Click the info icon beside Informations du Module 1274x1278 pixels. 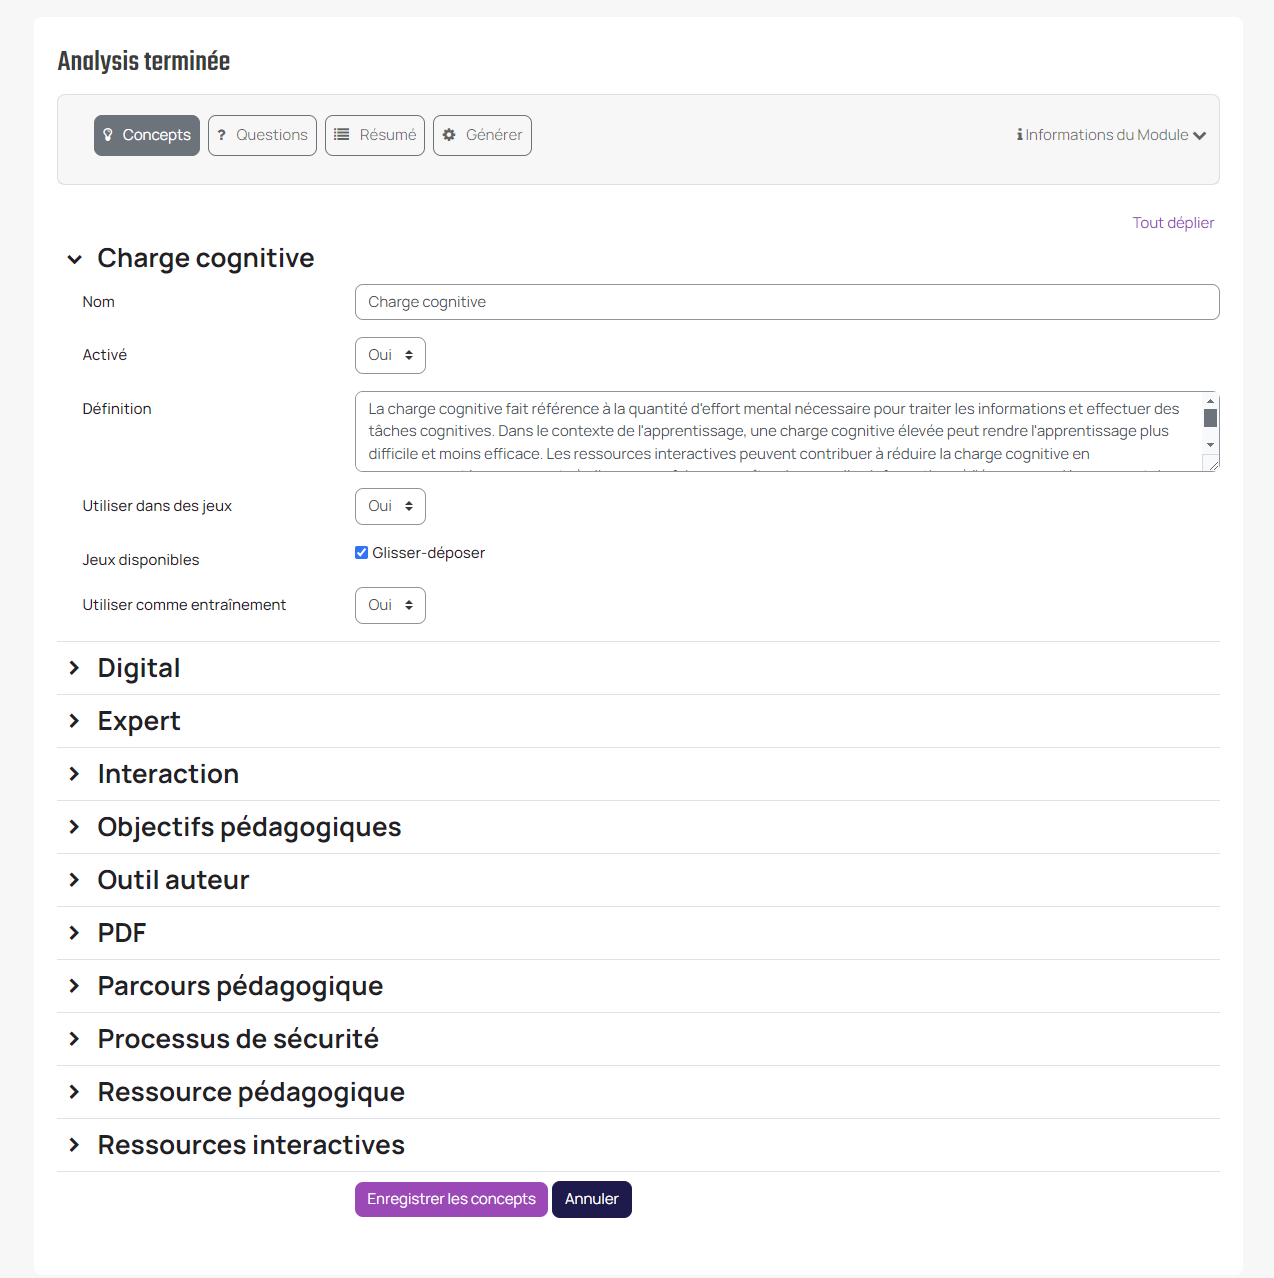click(1019, 135)
